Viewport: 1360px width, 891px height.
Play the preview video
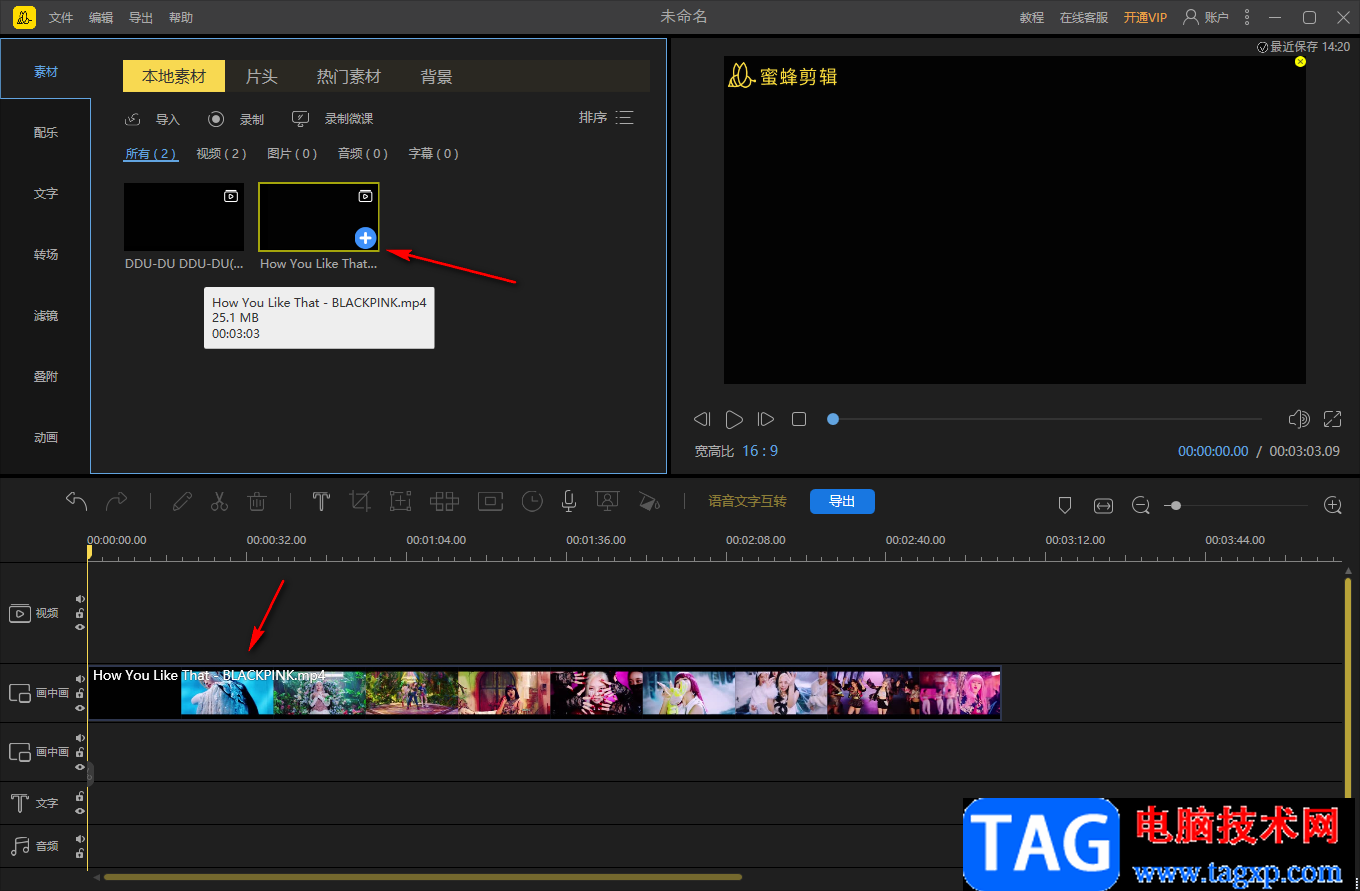click(734, 419)
